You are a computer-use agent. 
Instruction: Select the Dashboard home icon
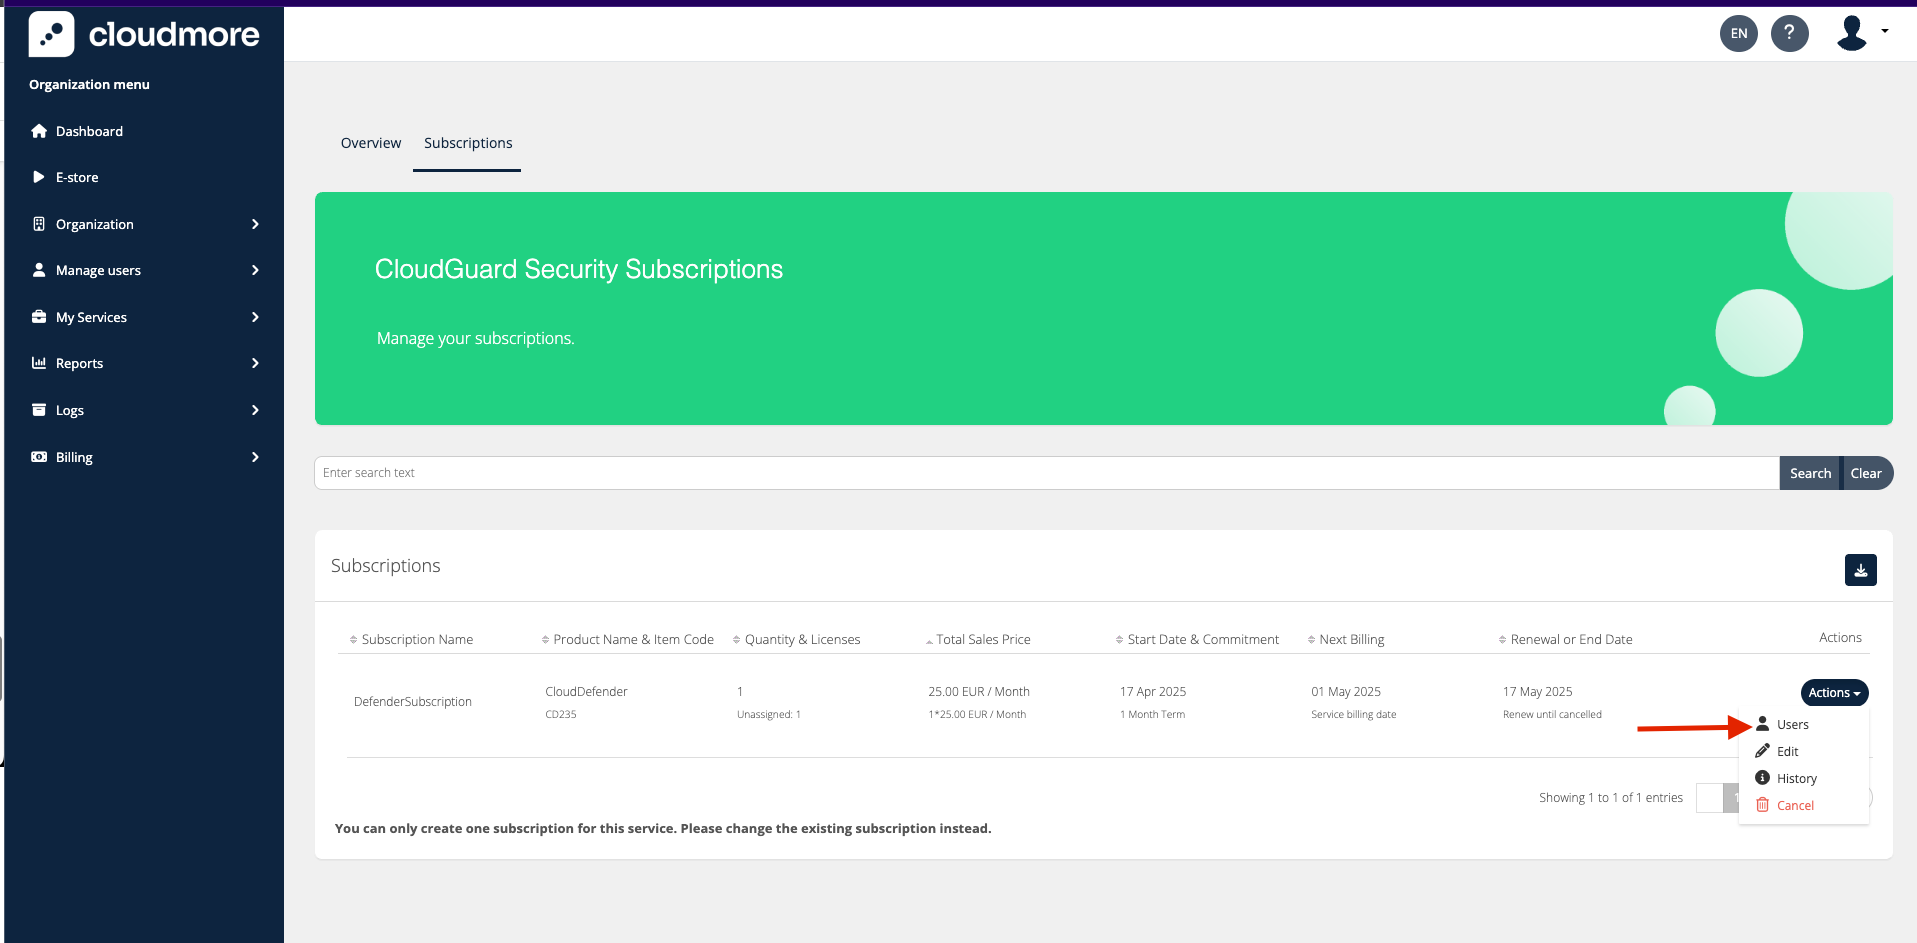pyautogui.click(x=38, y=130)
